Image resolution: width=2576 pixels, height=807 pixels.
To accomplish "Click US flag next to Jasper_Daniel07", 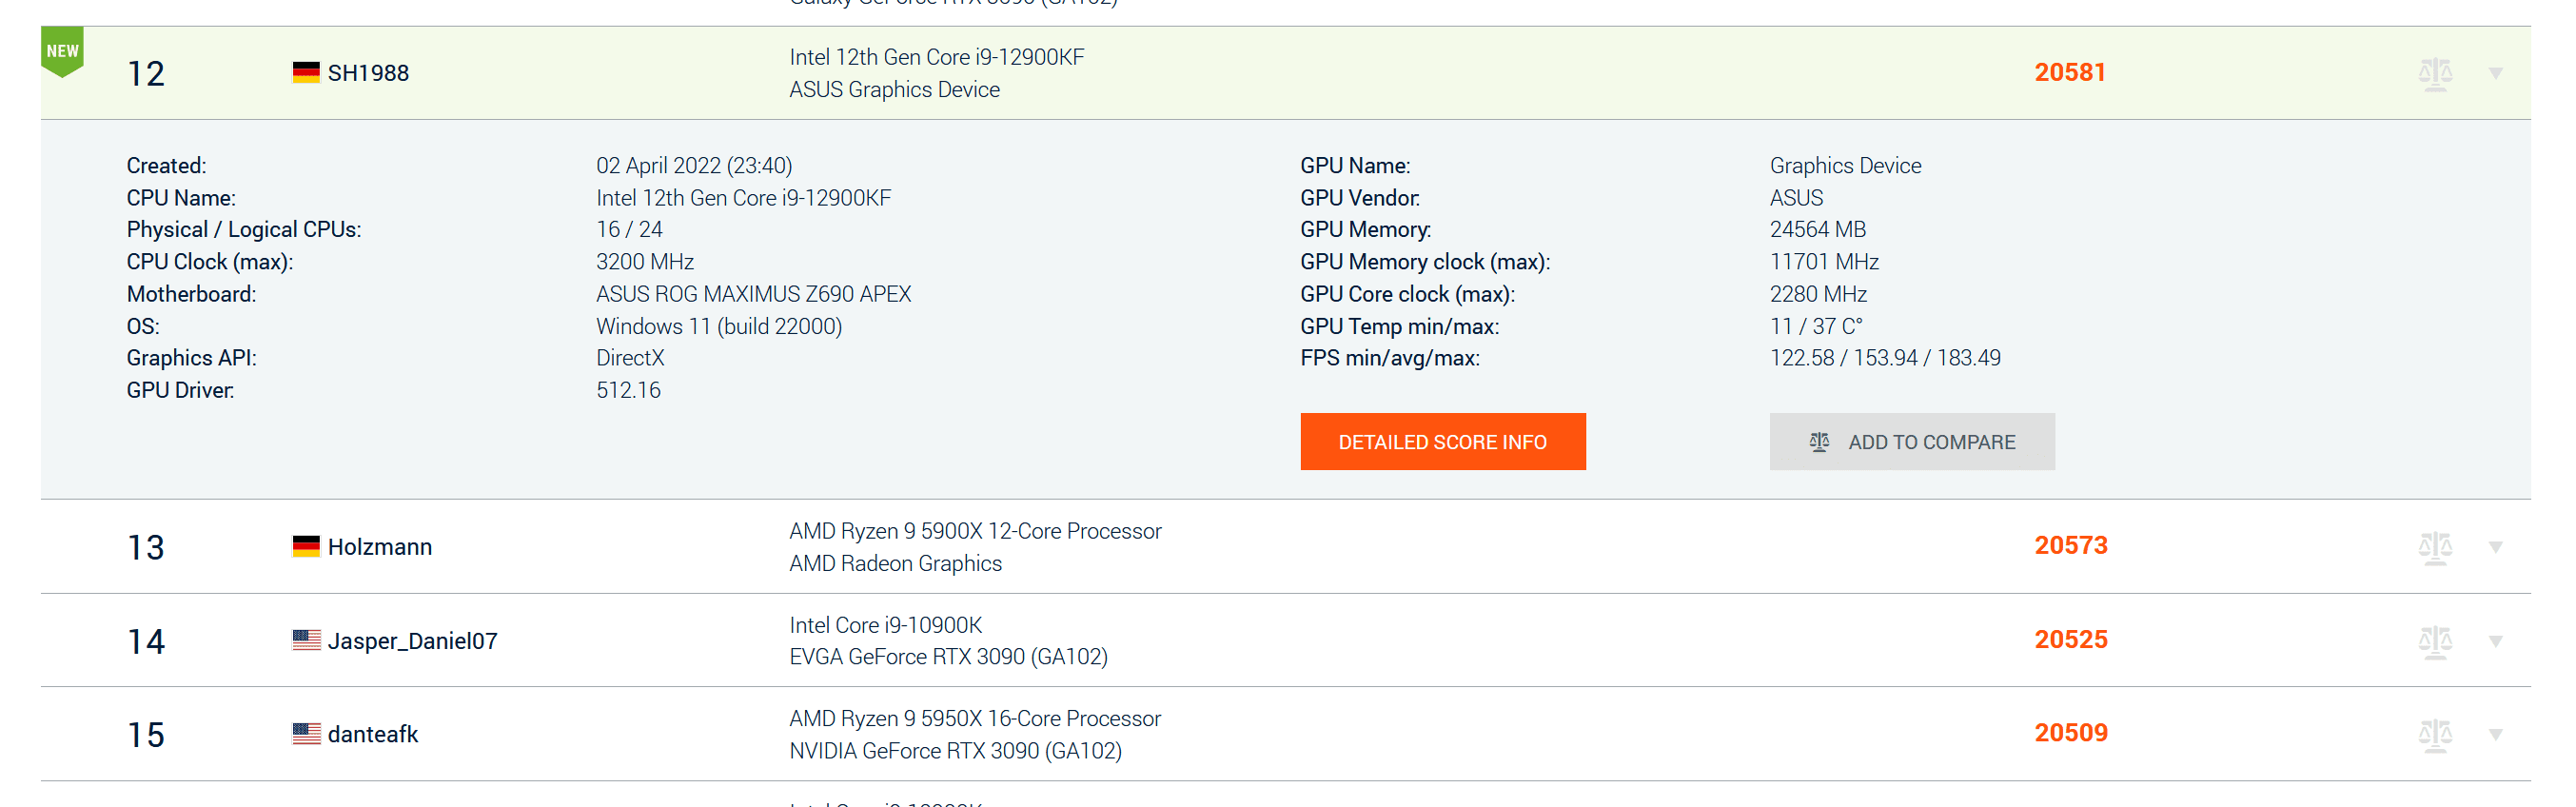I will pyautogui.click(x=306, y=640).
